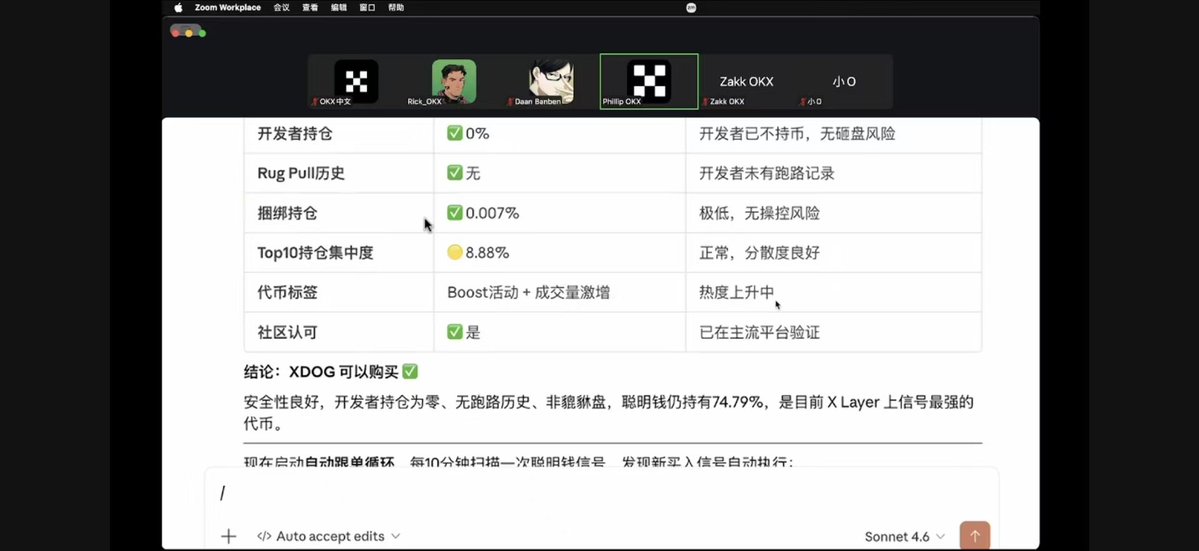This screenshot has width=1199, height=551.
Task: Click muted mic icon beside OKX中文
Action: coord(315,102)
